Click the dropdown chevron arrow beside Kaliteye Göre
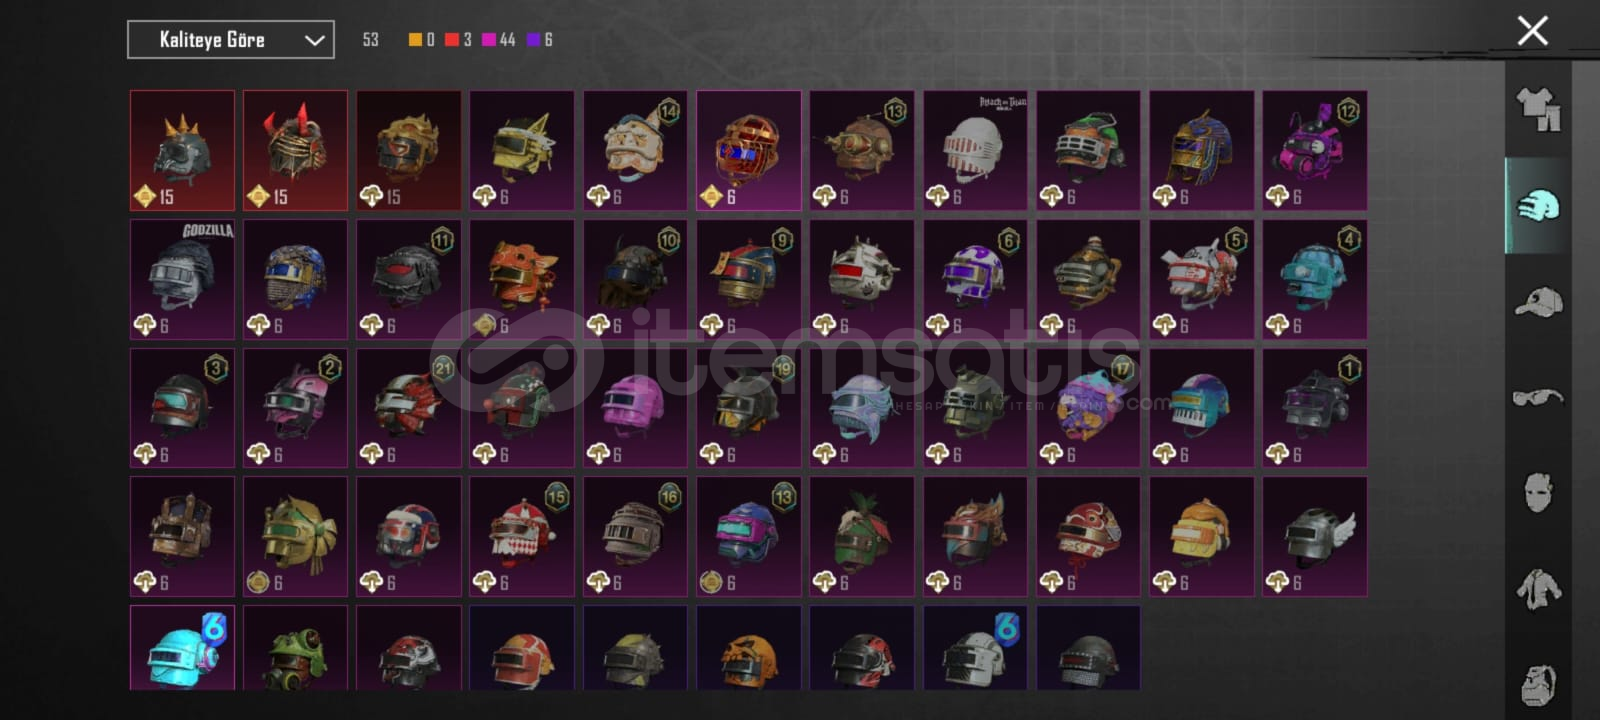Image resolution: width=1600 pixels, height=720 pixels. point(314,40)
